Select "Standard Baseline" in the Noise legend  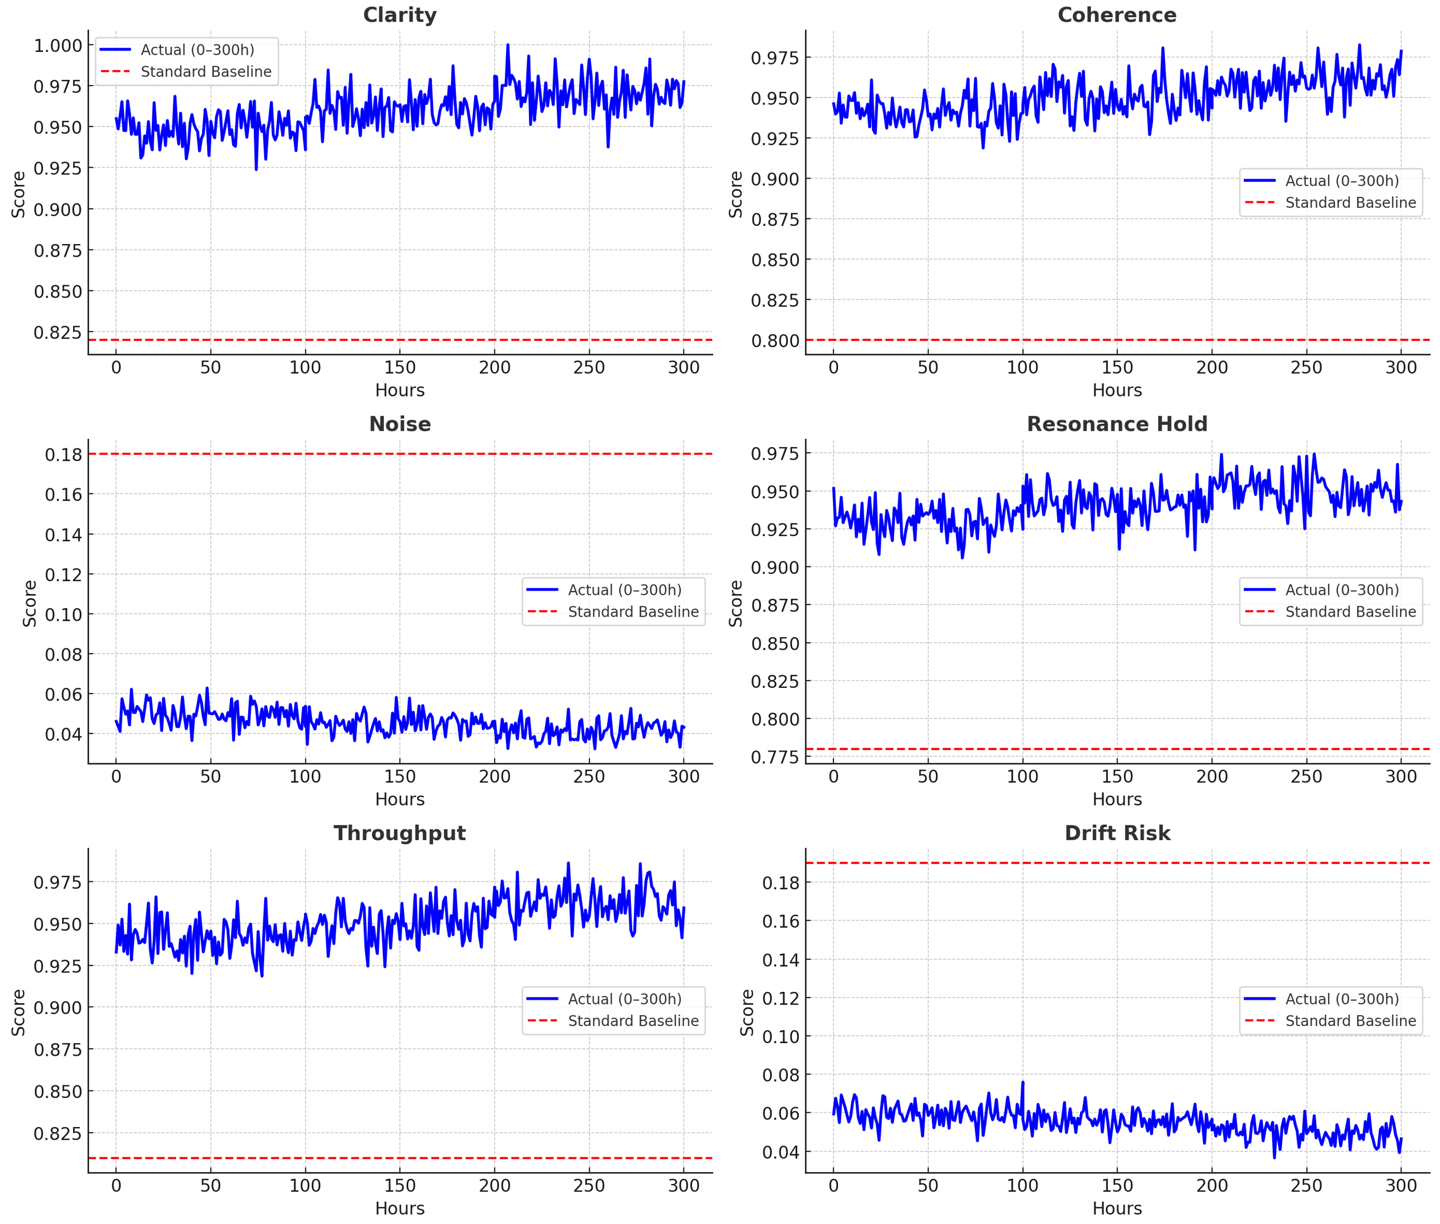(x=634, y=612)
